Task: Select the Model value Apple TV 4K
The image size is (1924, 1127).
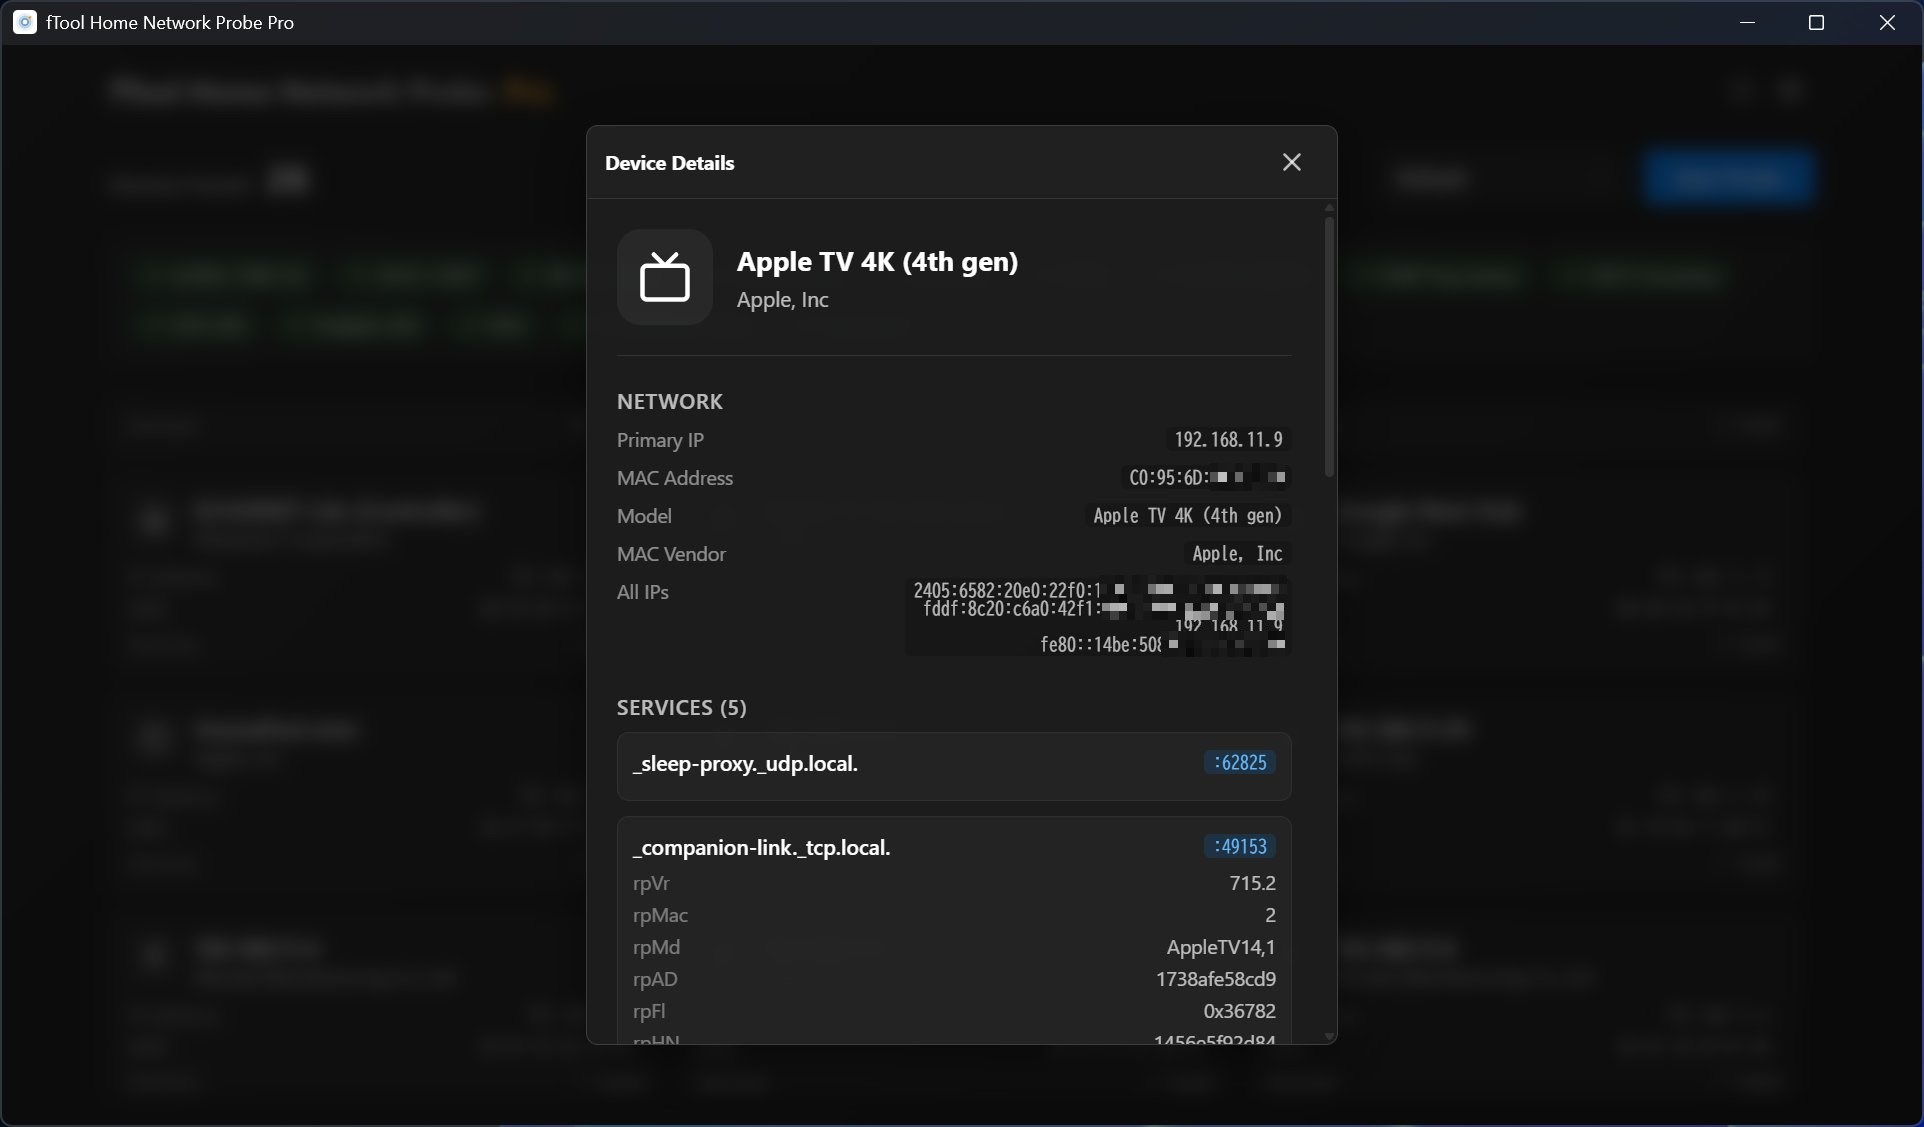Action: click(1186, 515)
